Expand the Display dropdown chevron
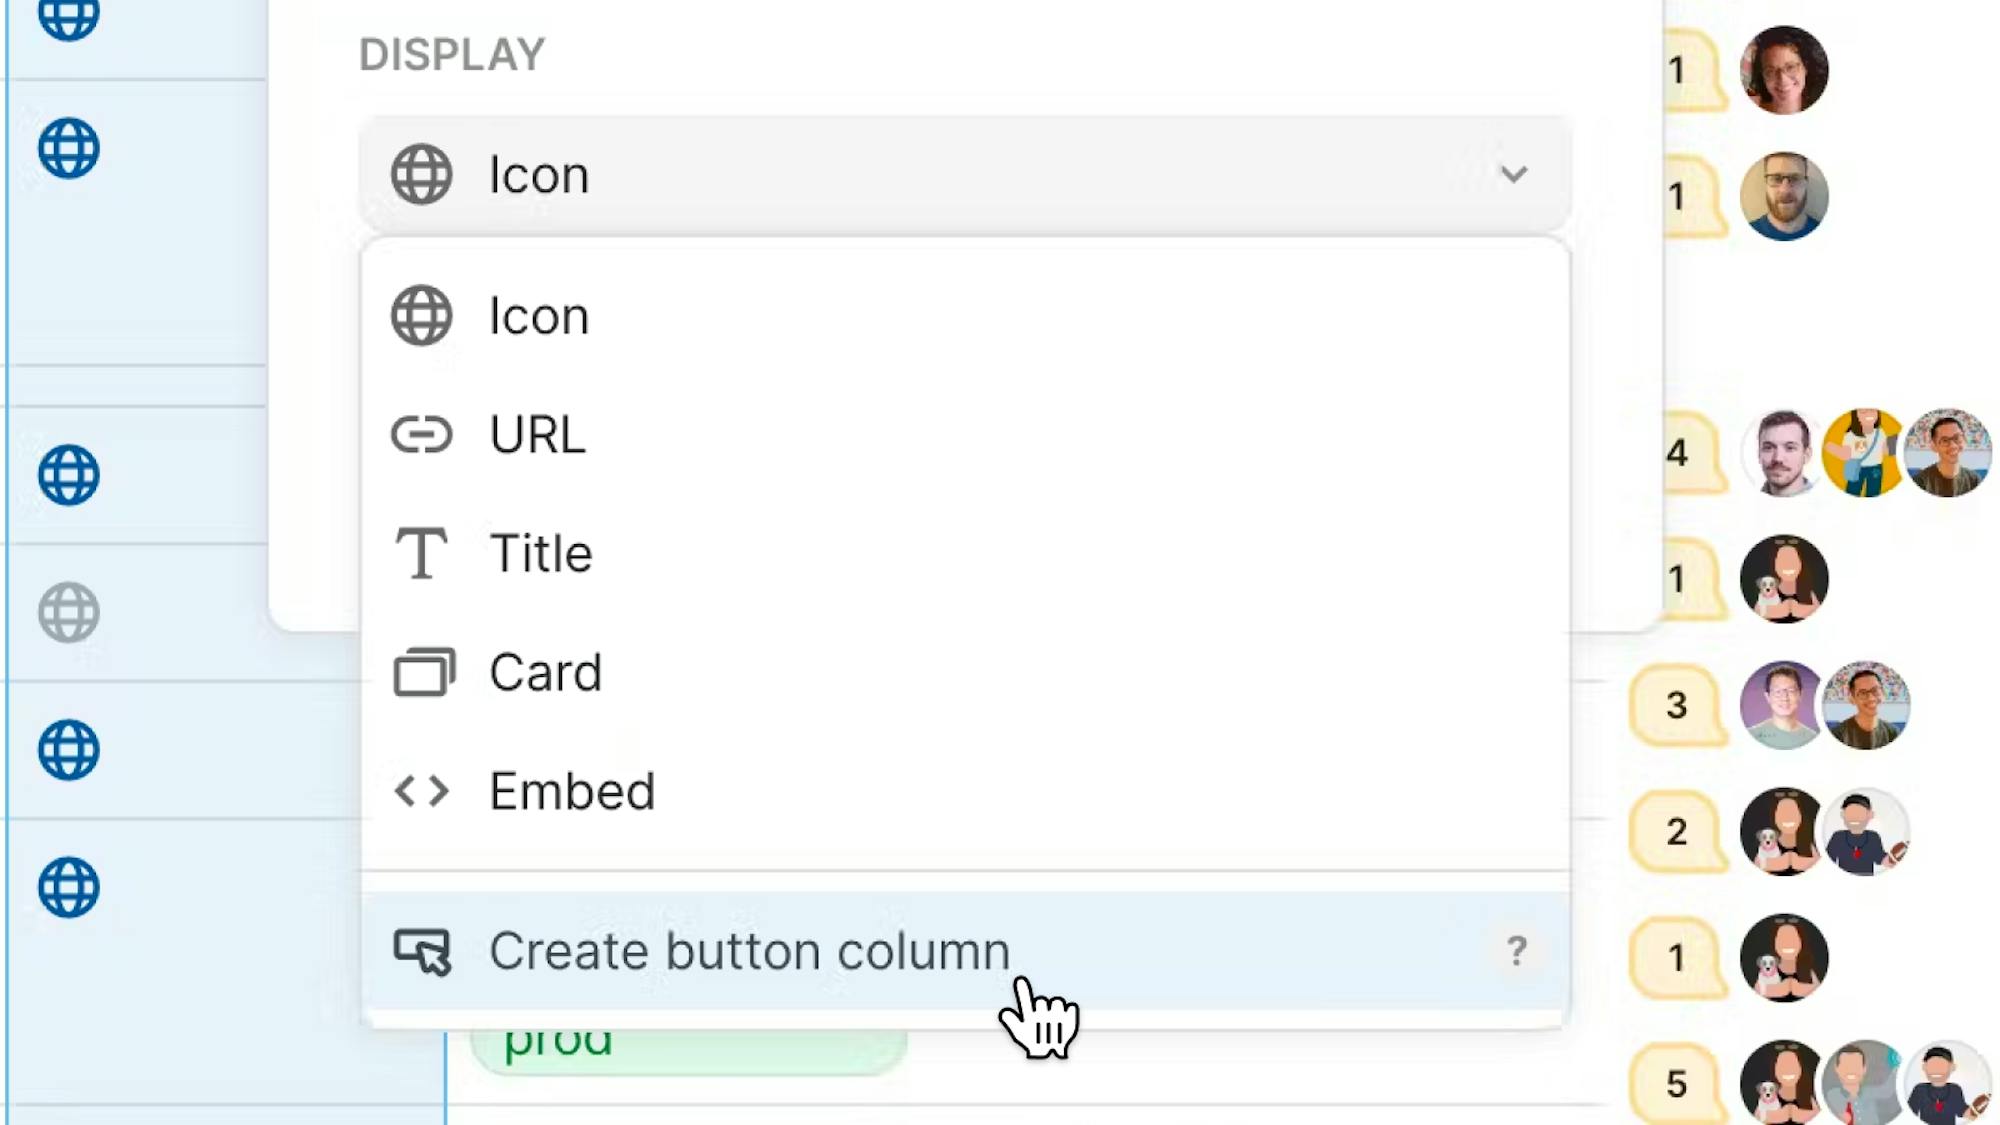 [1514, 175]
